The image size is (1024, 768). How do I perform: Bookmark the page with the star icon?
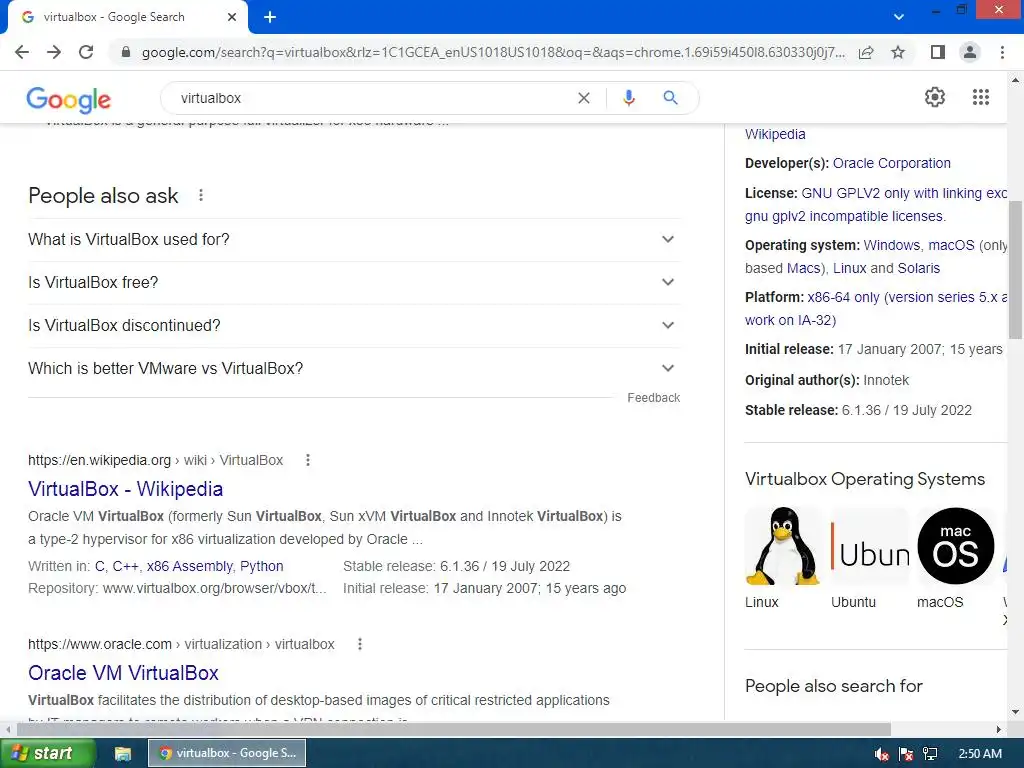(x=899, y=52)
